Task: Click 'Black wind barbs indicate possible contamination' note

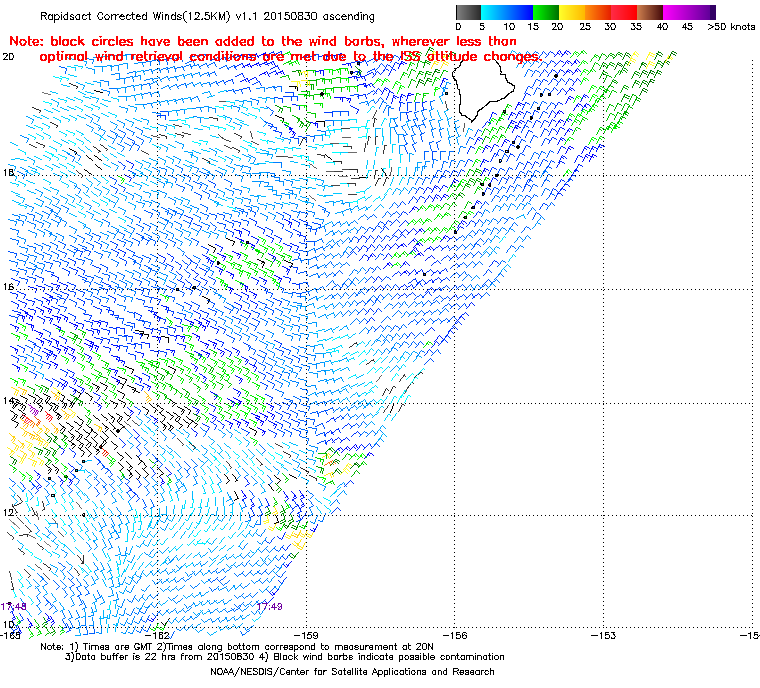Action: 389,657
